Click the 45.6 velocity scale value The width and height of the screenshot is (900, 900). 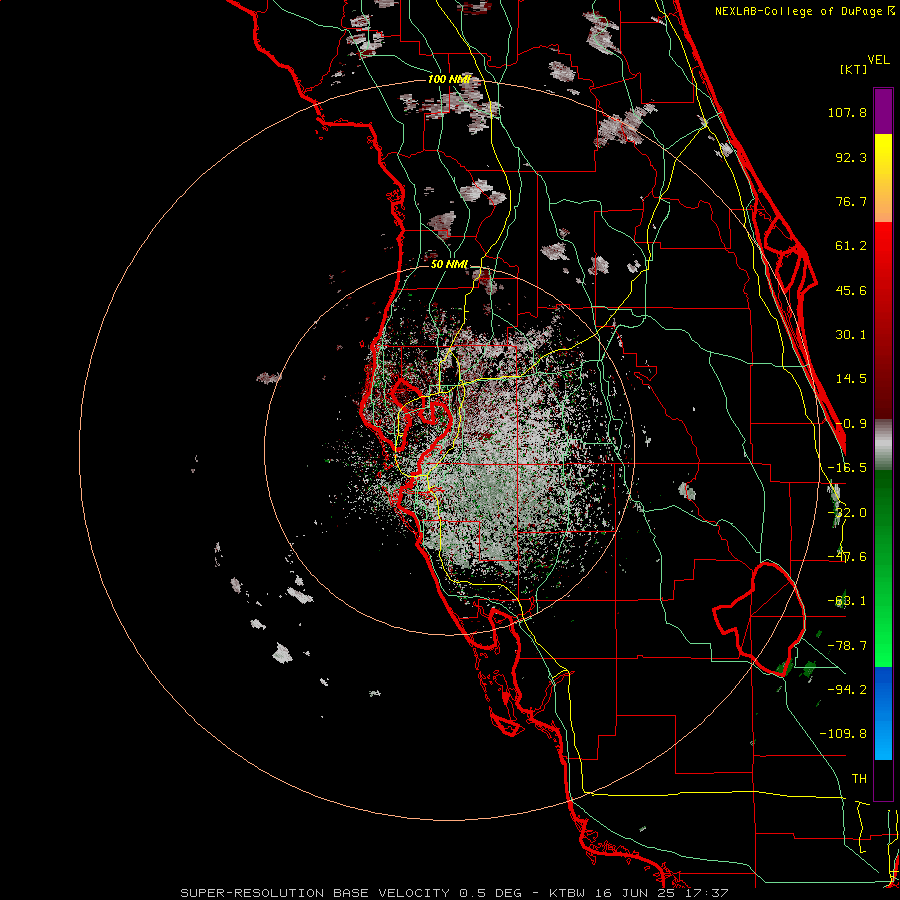(x=851, y=290)
